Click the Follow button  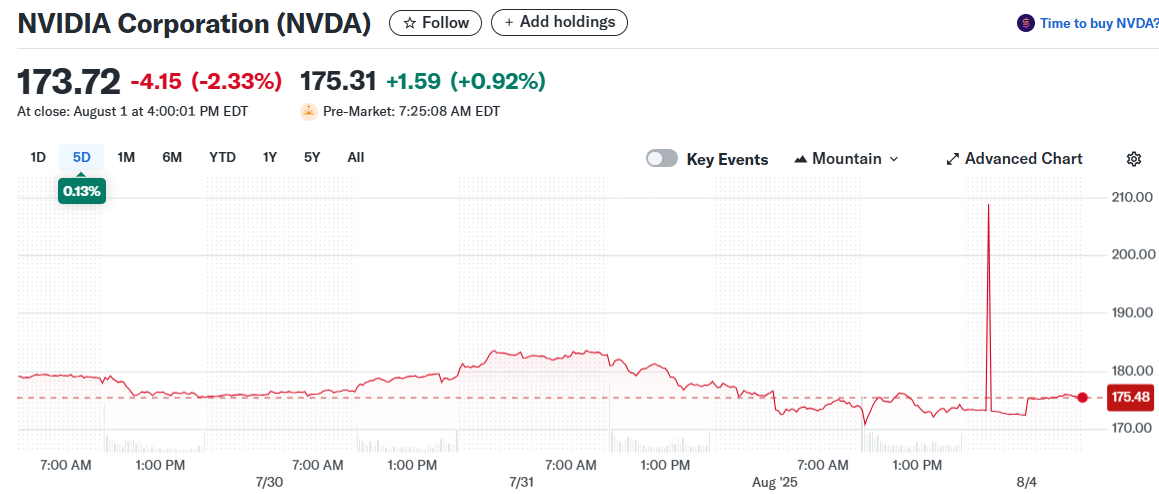coord(435,23)
